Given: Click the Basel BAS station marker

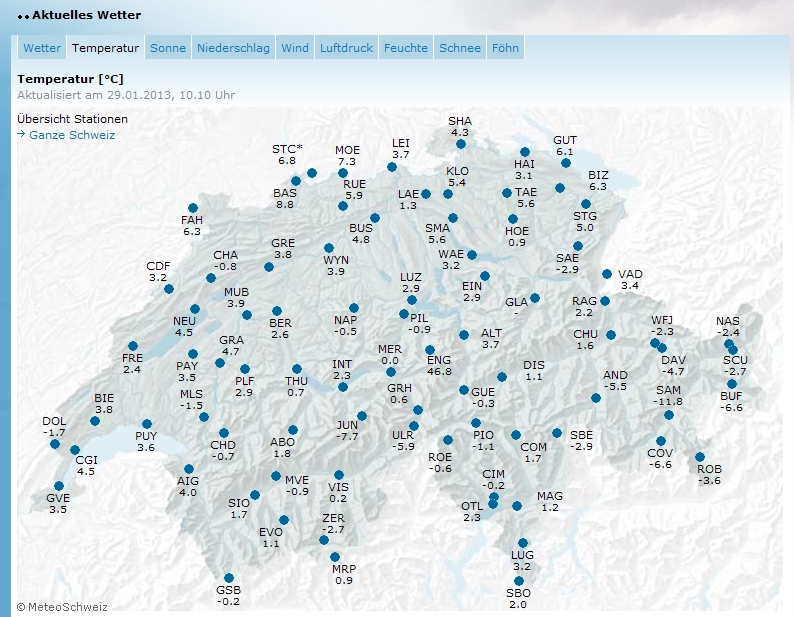Looking at the screenshot, I should click(x=295, y=181).
